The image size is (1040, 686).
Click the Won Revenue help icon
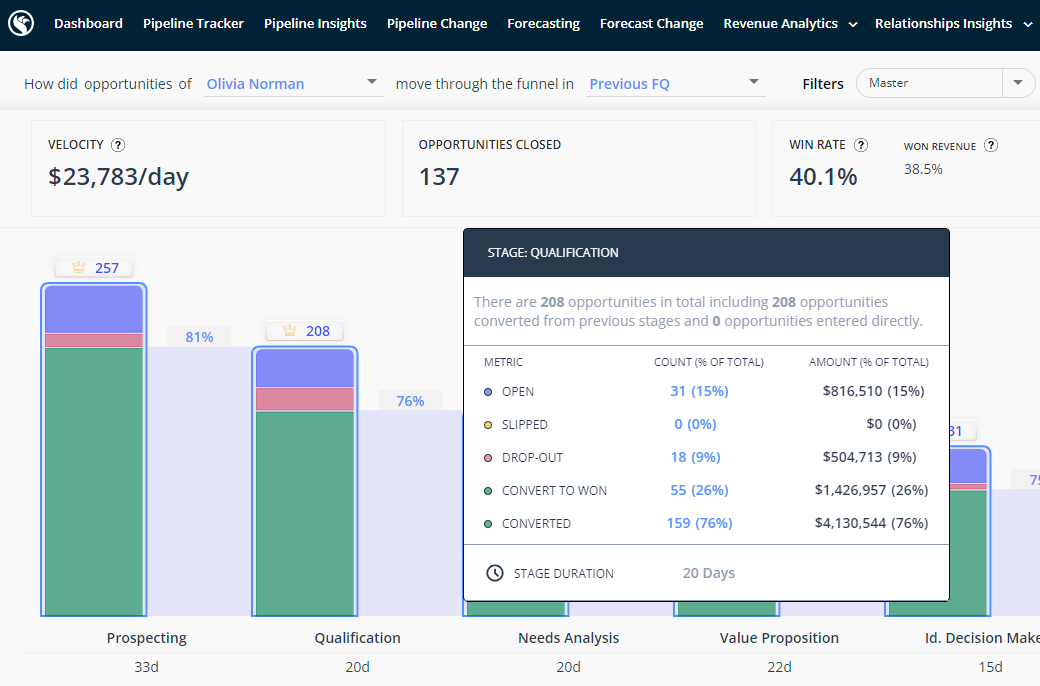coord(991,145)
